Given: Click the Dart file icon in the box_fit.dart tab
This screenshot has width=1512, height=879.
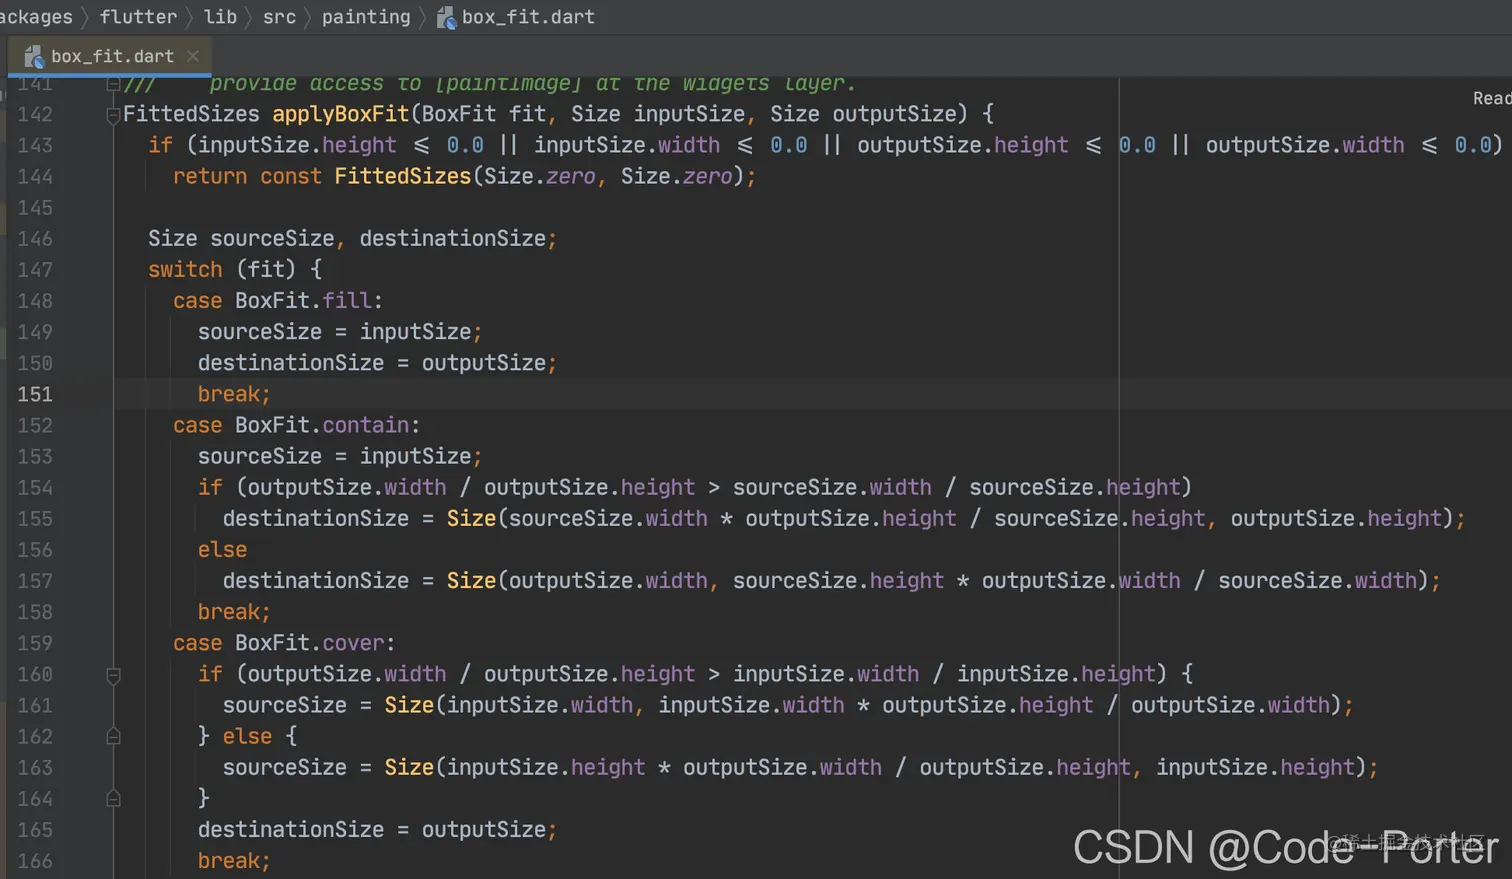Looking at the screenshot, I should (34, 57).
